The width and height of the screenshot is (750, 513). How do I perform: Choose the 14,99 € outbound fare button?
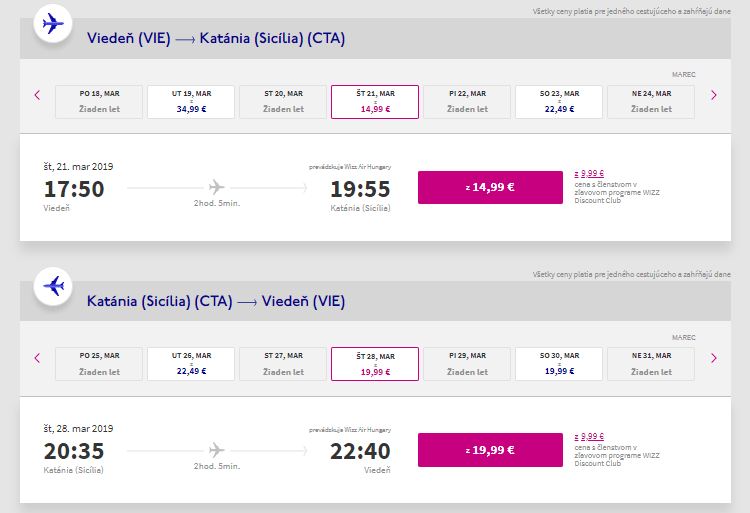tap(490, 187)
